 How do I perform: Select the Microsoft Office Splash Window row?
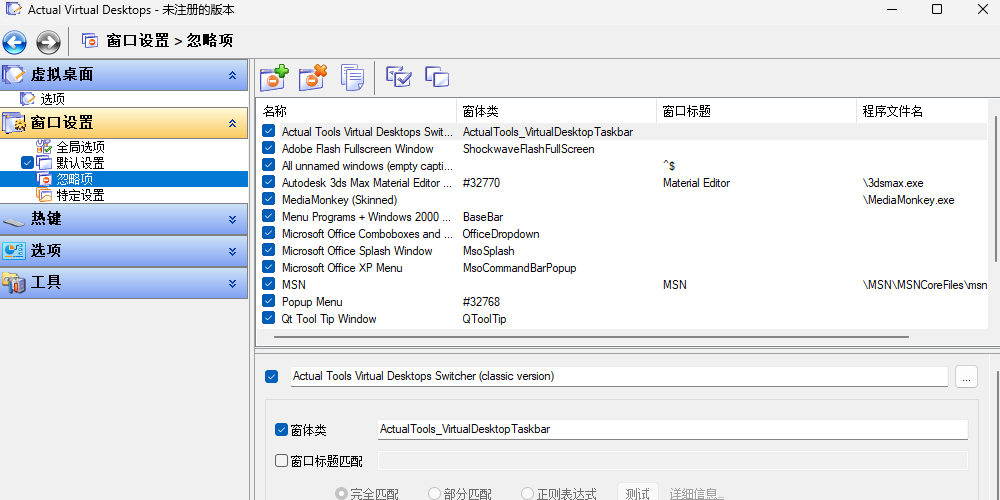tap(622, 251)
